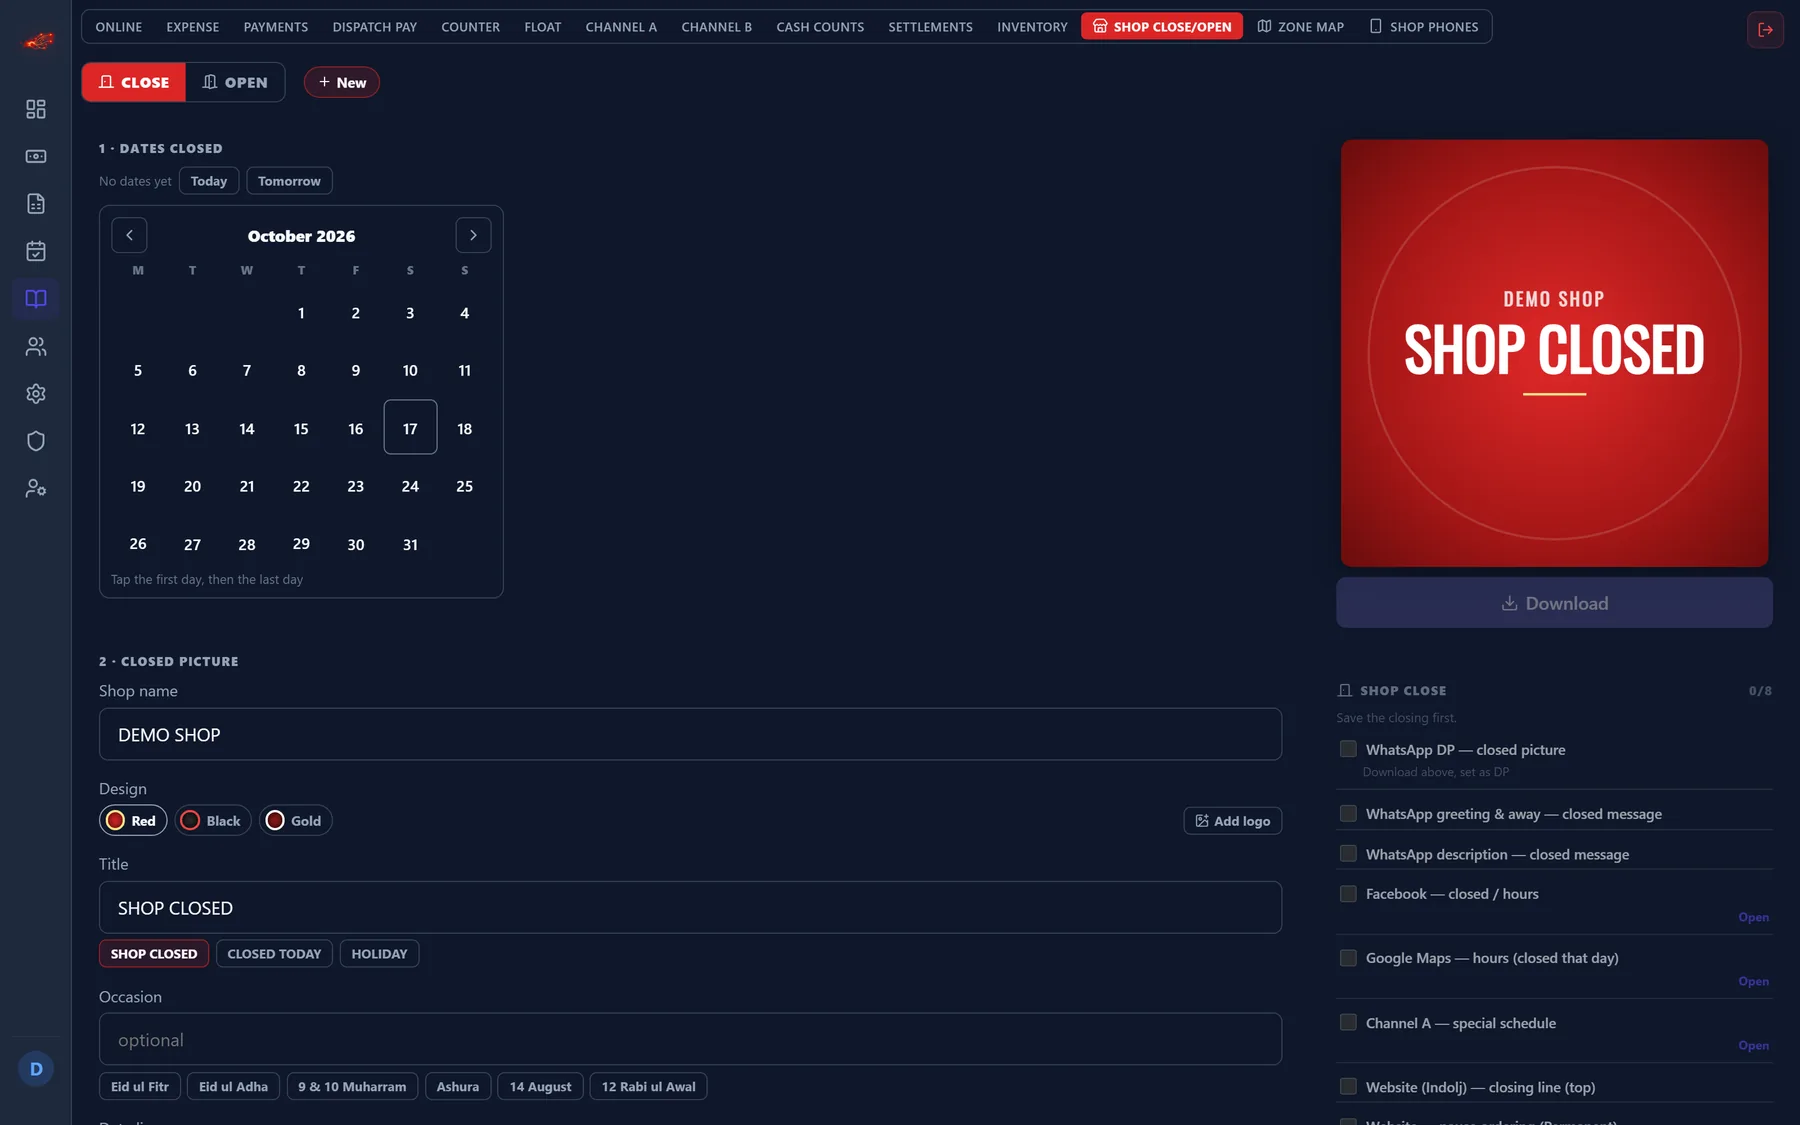Select the Tomorrow date shortcut

pos(289,181)
